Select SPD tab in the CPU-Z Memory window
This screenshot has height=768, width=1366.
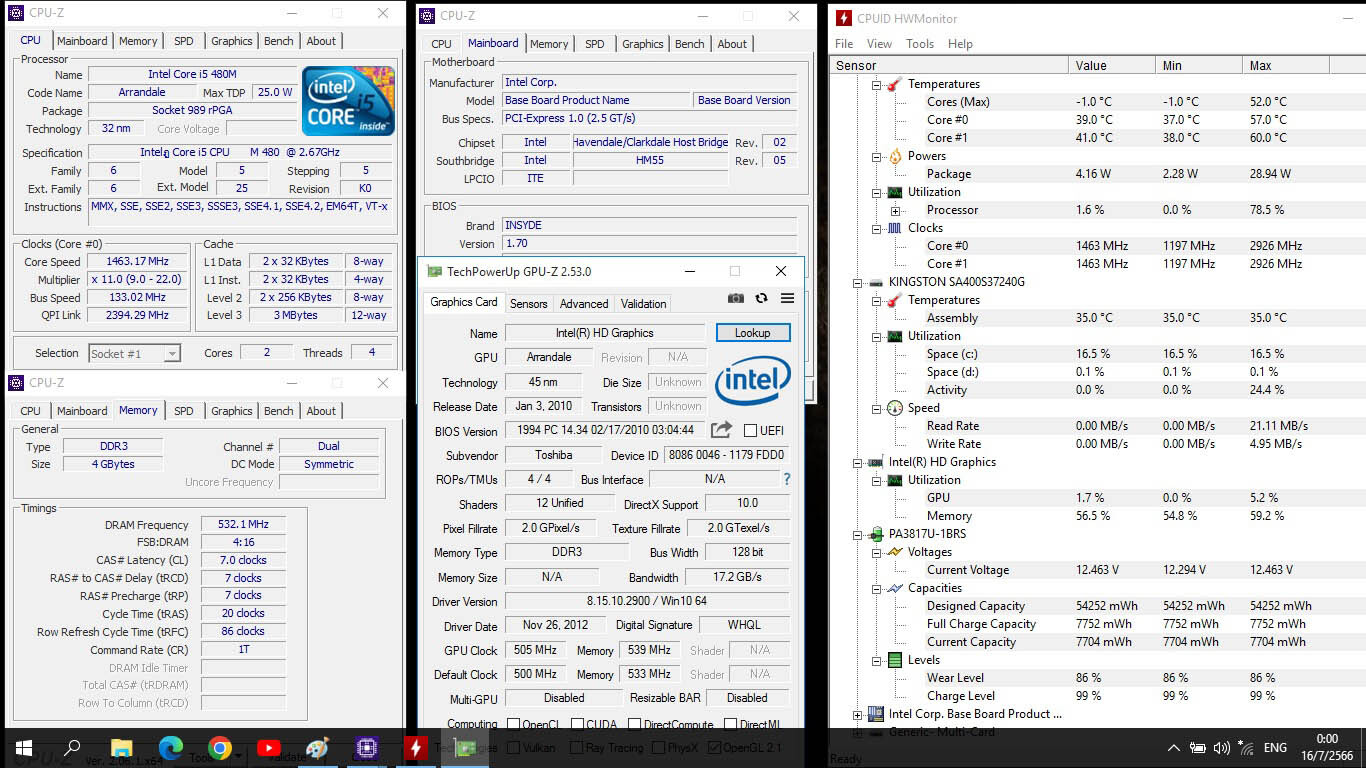(184, 411)
